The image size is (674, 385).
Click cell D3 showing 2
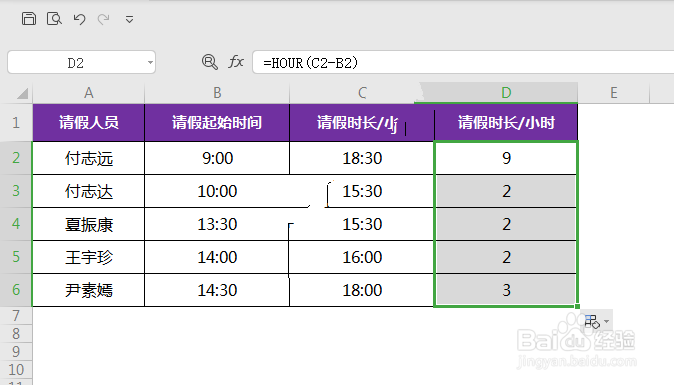click(x=506, y=191)
